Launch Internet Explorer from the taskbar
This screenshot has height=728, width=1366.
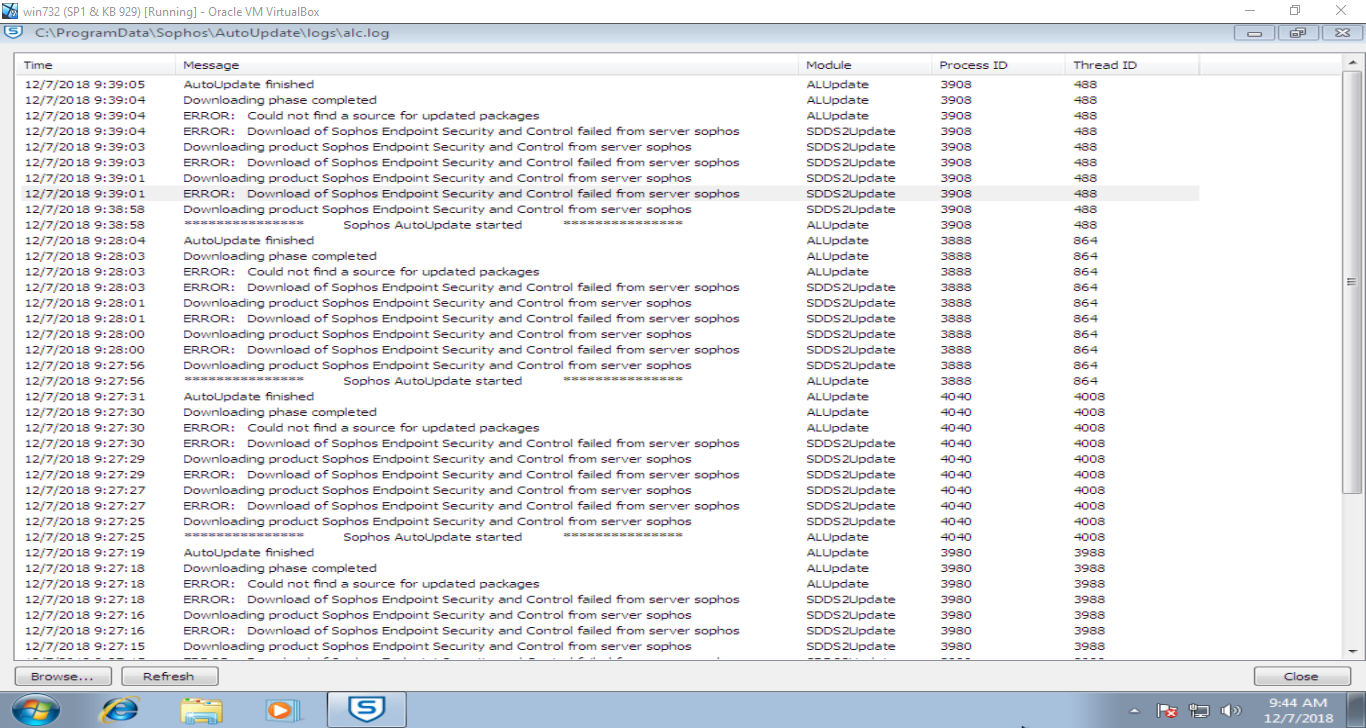[x=120, y=710]
